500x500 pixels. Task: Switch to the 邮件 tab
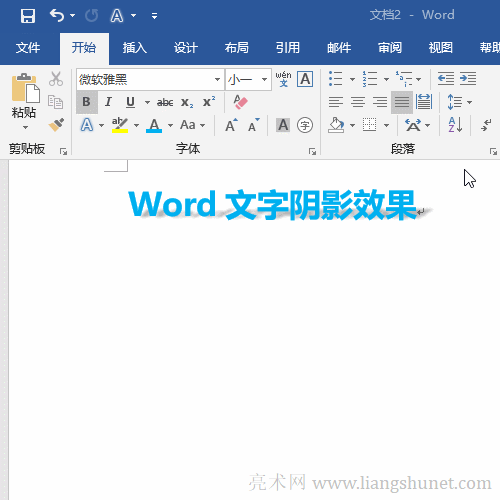(339, 48)
